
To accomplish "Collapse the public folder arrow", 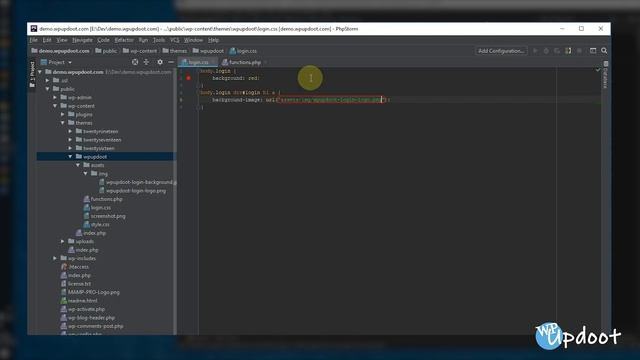I will 48,89.
